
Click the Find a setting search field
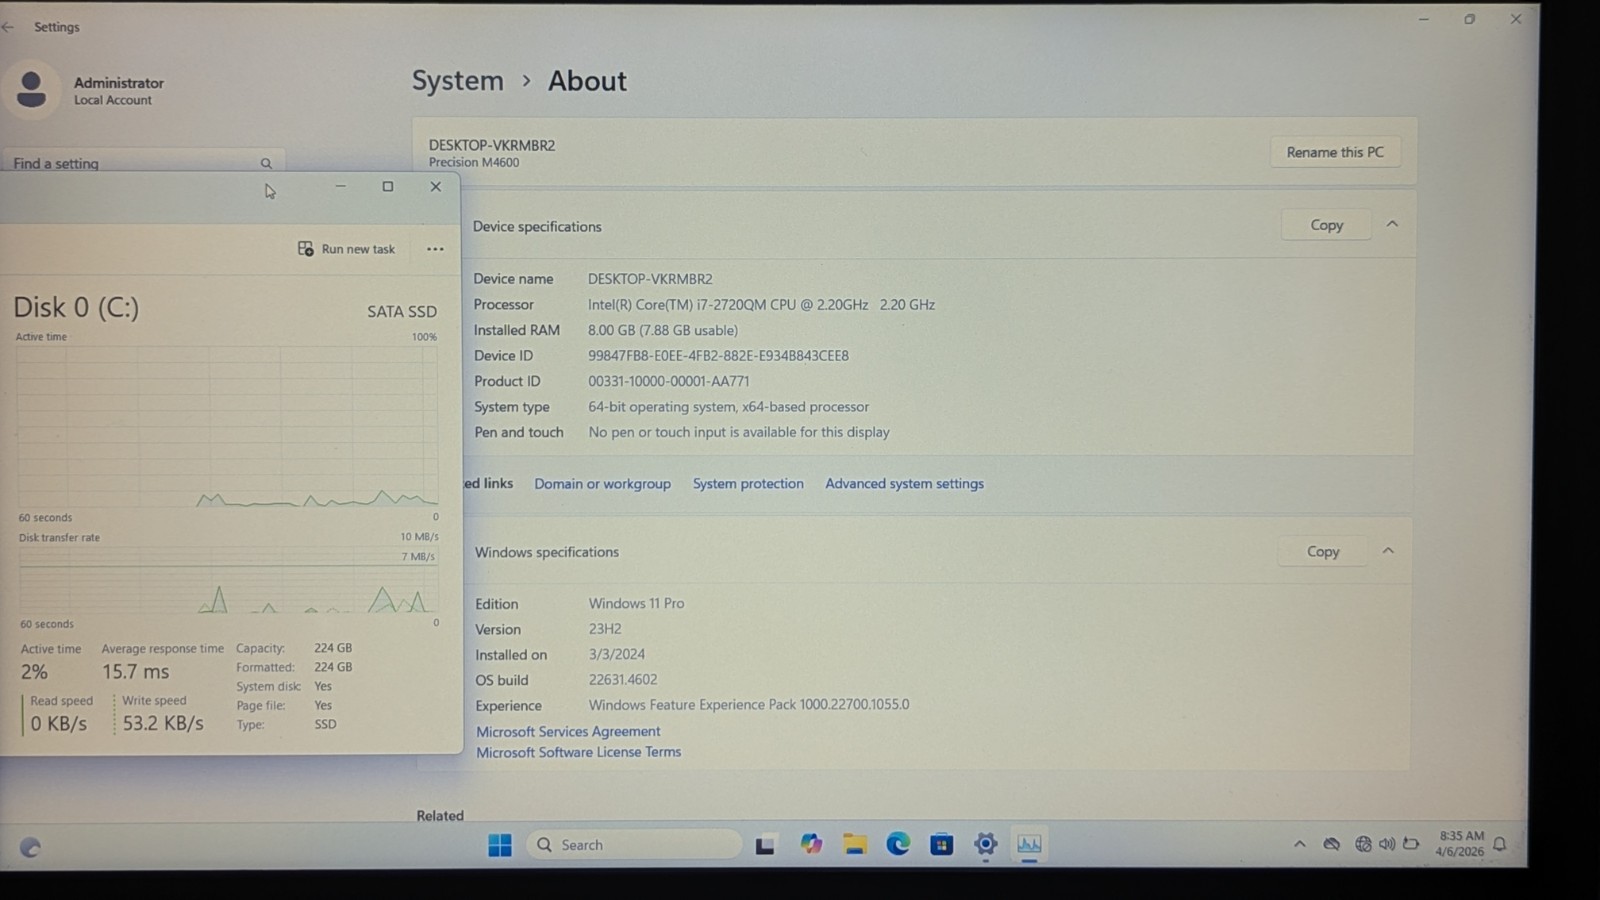[x=142, y=163]
